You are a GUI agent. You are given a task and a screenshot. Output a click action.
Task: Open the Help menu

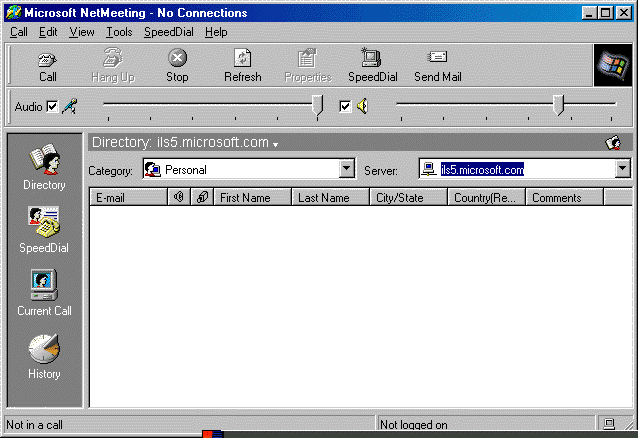(x=216, y=32)
